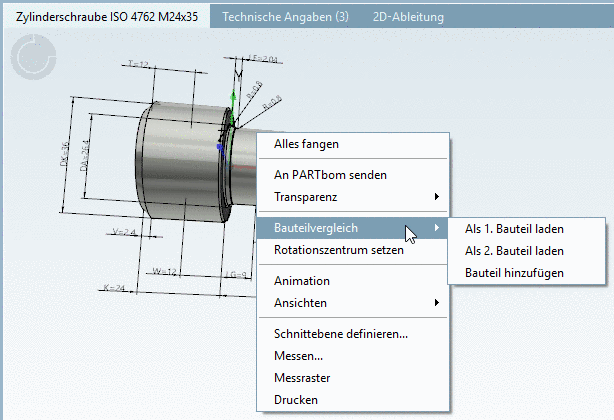Click Drucken in the context menu
The image size is (614, 420).
tap(352, 400)
